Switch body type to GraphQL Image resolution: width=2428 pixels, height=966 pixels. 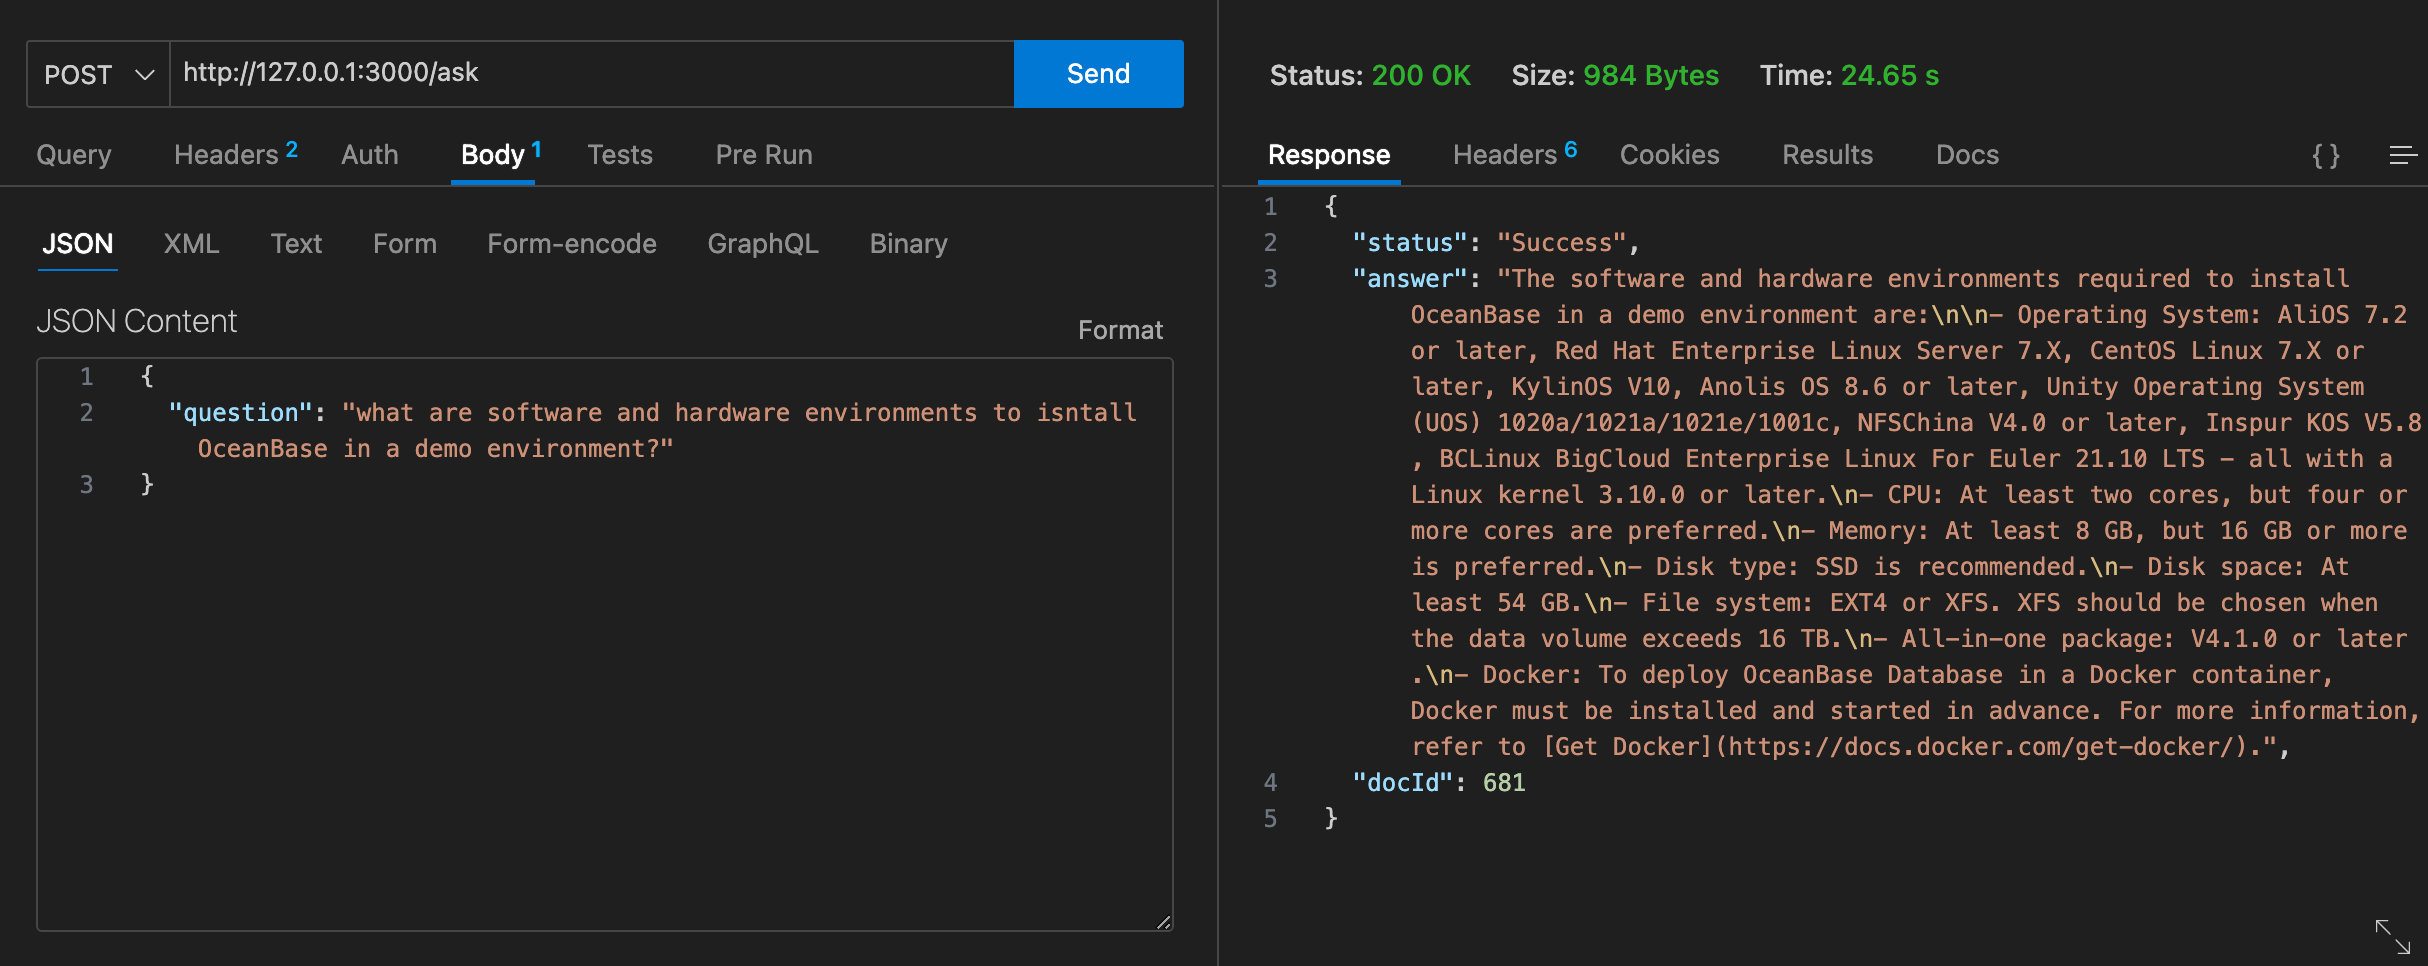pos(762,244)
